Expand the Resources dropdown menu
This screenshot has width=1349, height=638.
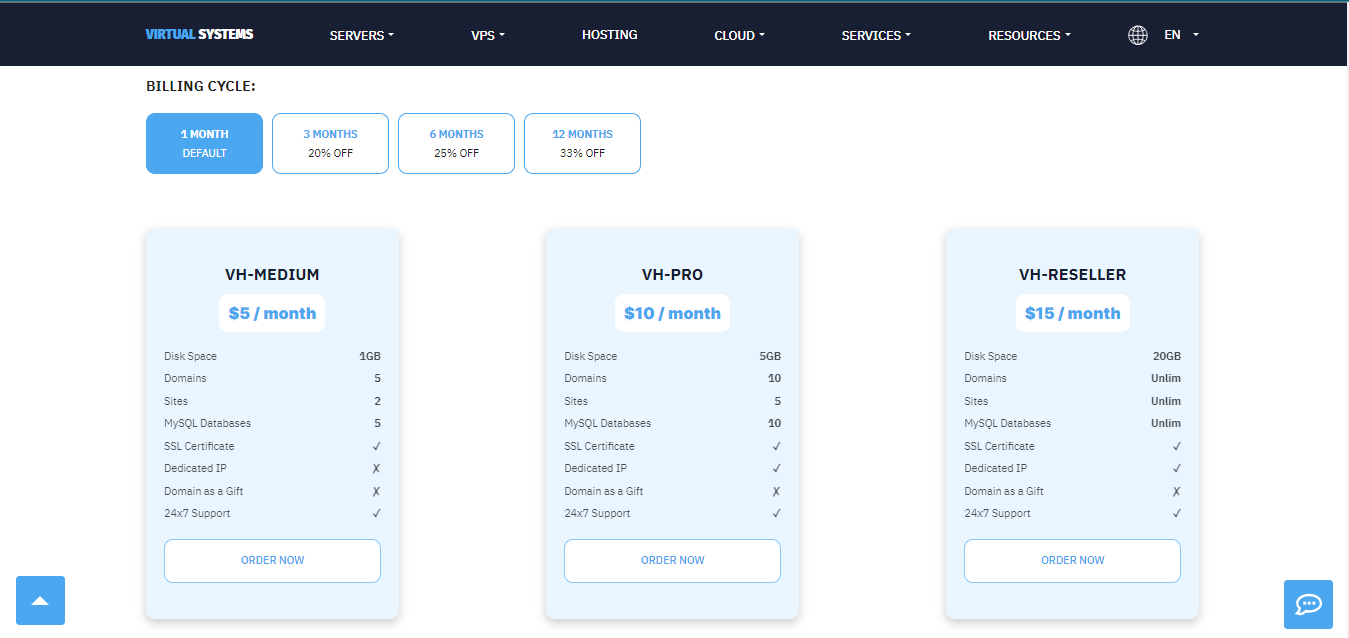[x=1029, y=35]
